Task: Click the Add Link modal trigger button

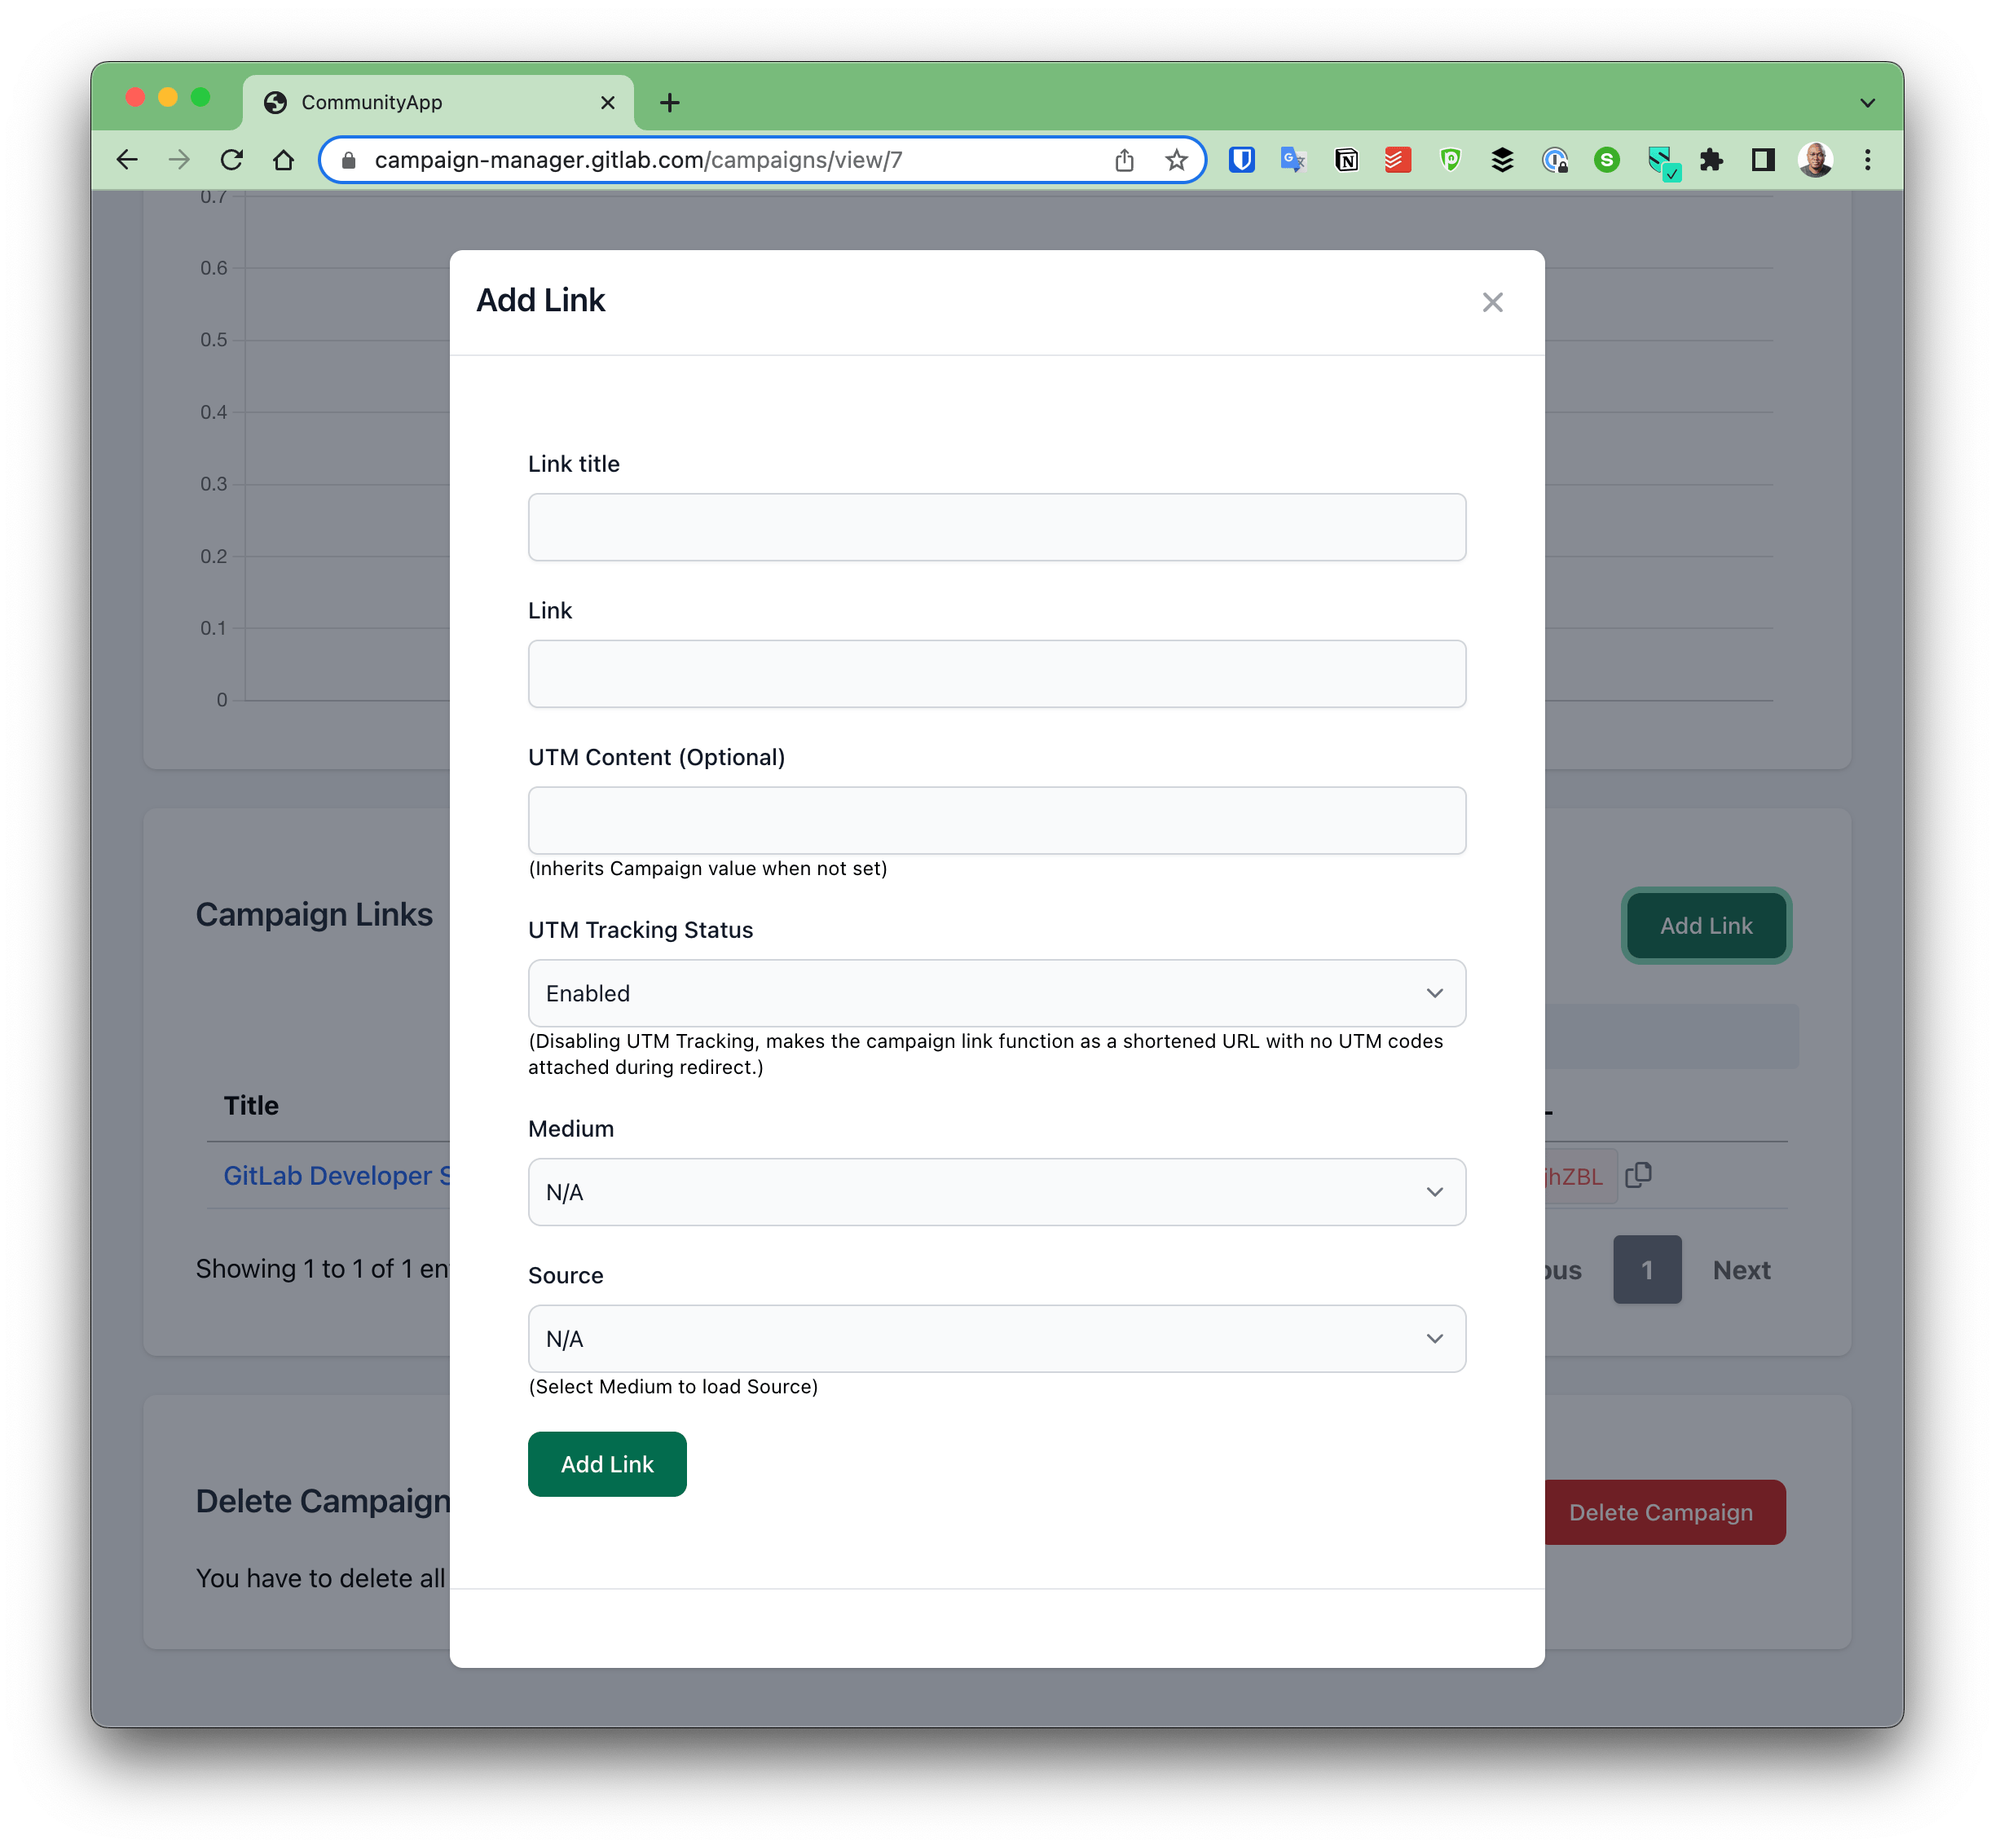Action: pos(1707,924)
